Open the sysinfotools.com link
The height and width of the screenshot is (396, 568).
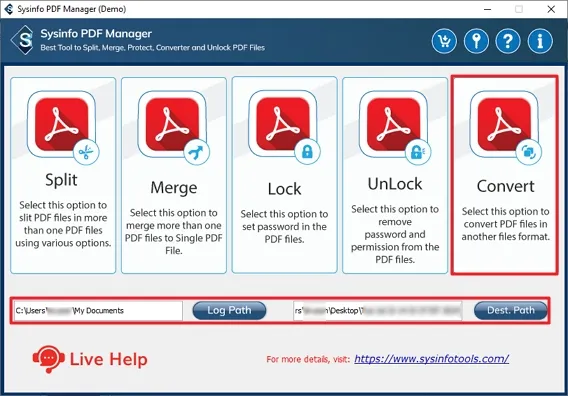431,359
